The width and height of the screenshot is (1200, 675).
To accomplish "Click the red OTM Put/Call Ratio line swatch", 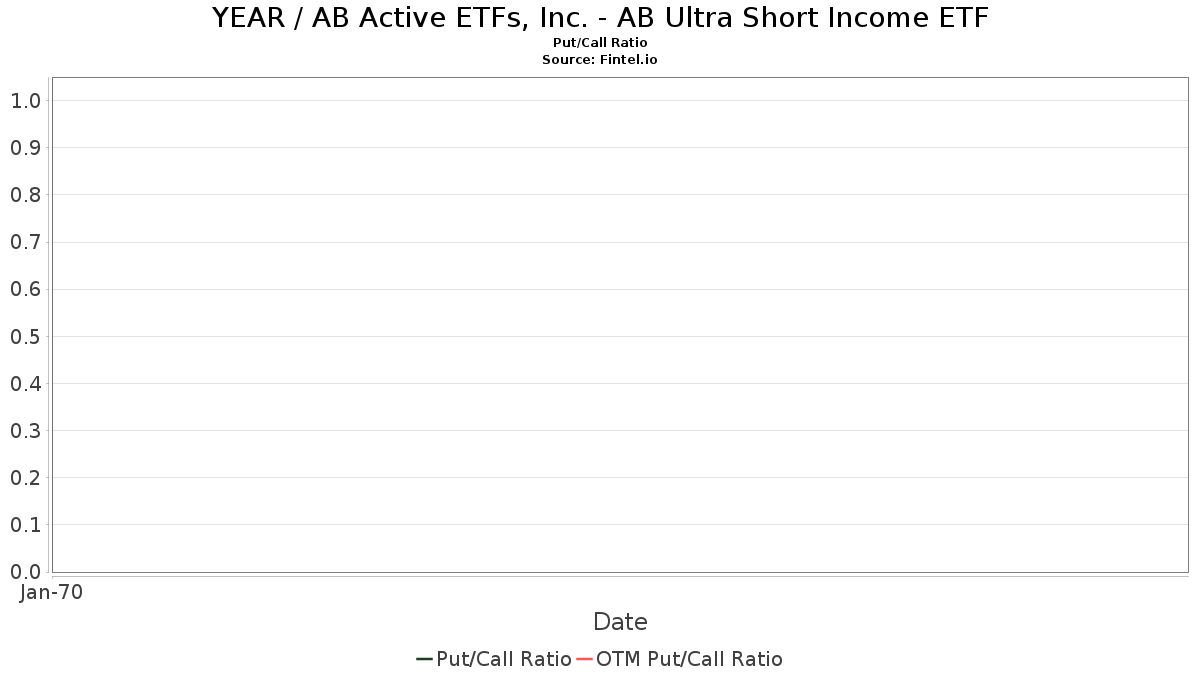I will [585, 659].
